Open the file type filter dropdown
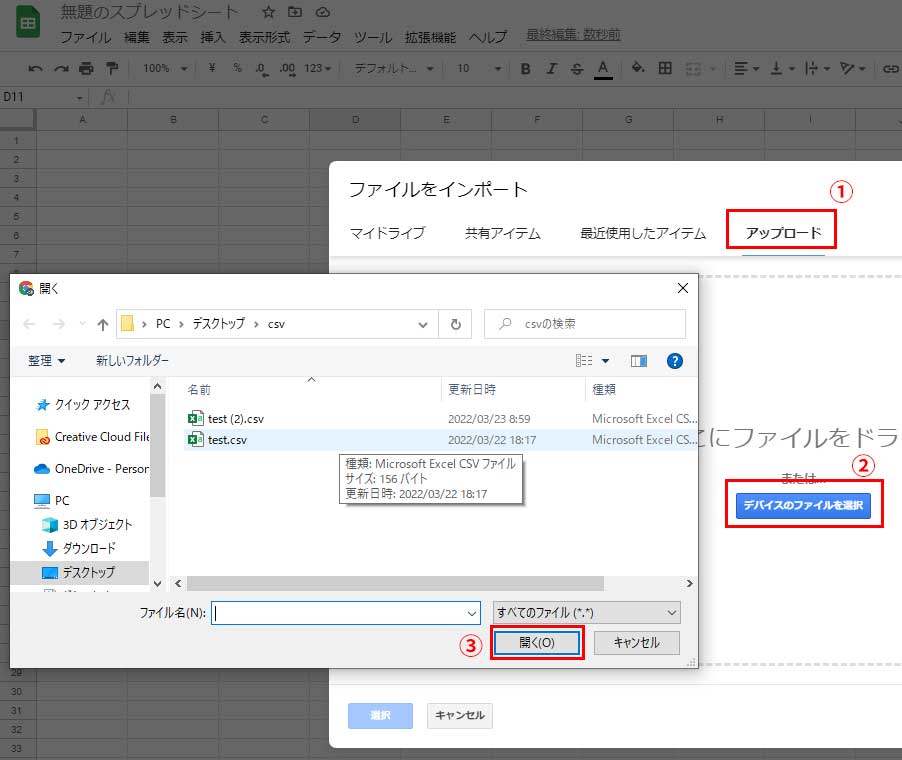The width and height of the screenshot is (902, 760). point(587,613)
